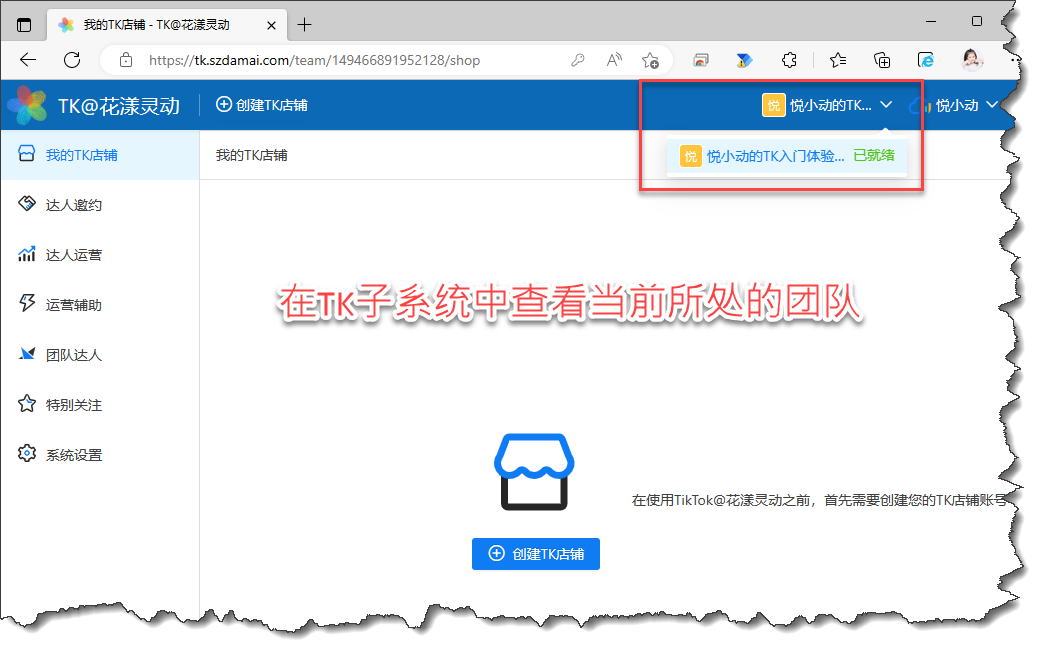
Task: Open a new browser tab
Action: point(305,25)
